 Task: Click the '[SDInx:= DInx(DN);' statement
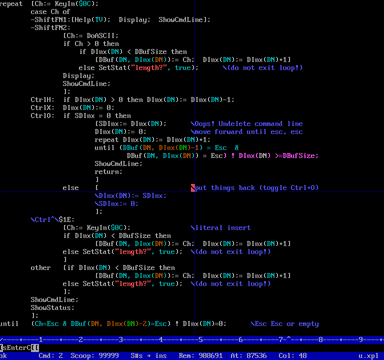tap(130, 124)
